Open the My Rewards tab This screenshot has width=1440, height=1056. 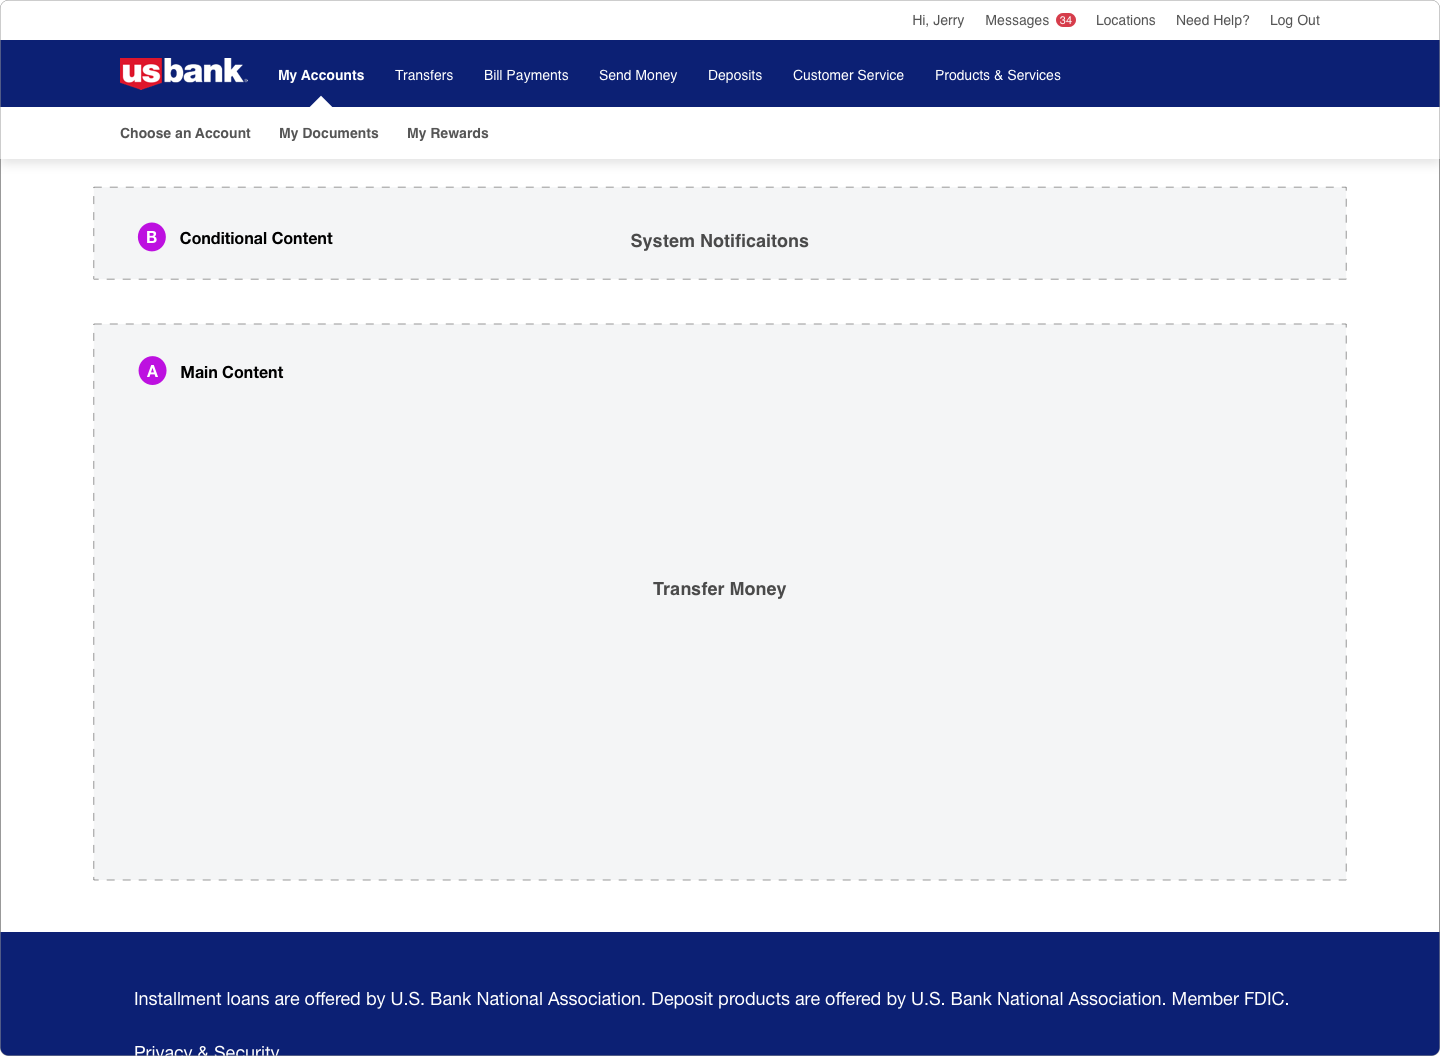pos(448,133)
